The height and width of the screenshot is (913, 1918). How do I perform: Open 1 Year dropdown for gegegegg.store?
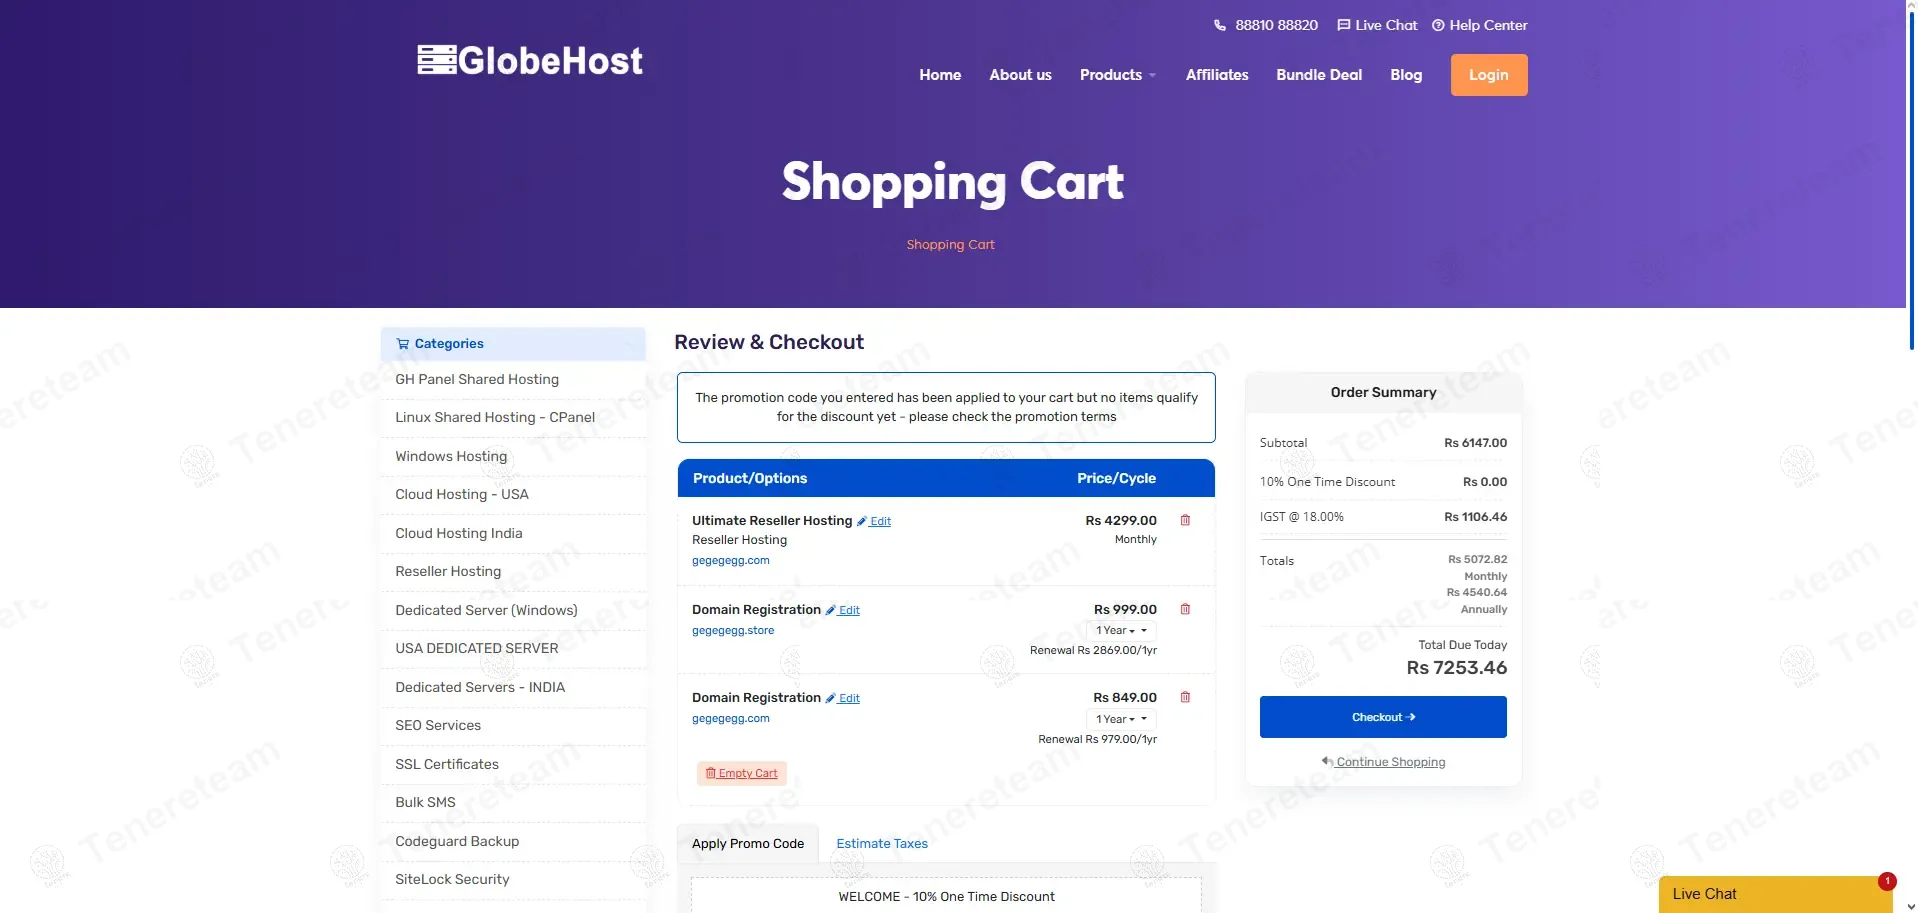[x=1121, y=630]
